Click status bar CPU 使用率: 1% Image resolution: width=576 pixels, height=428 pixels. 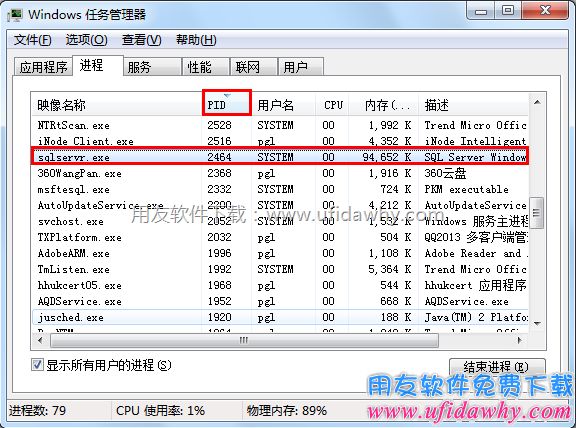coord(160,410)
